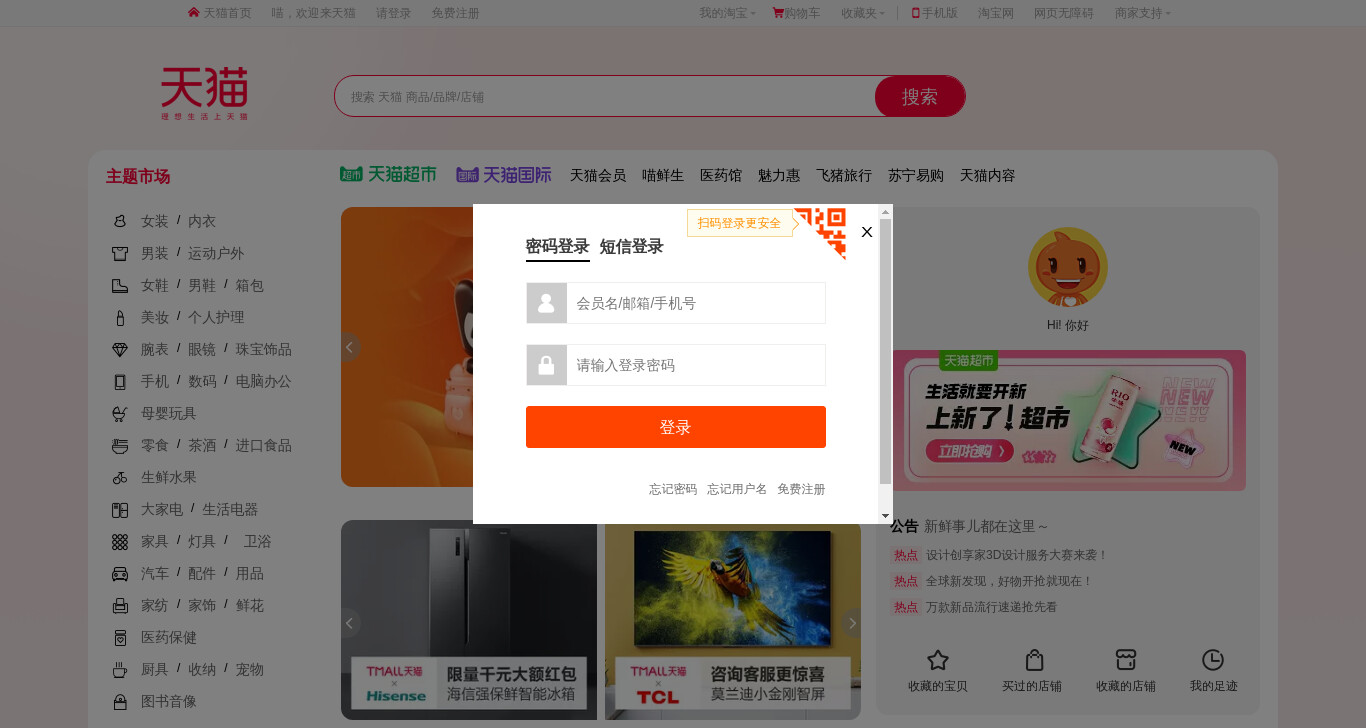Click the mobile phone icon 手机版
Image resolution: width=1366 pixels, height=728 pixels.
(x=915, y=13)
